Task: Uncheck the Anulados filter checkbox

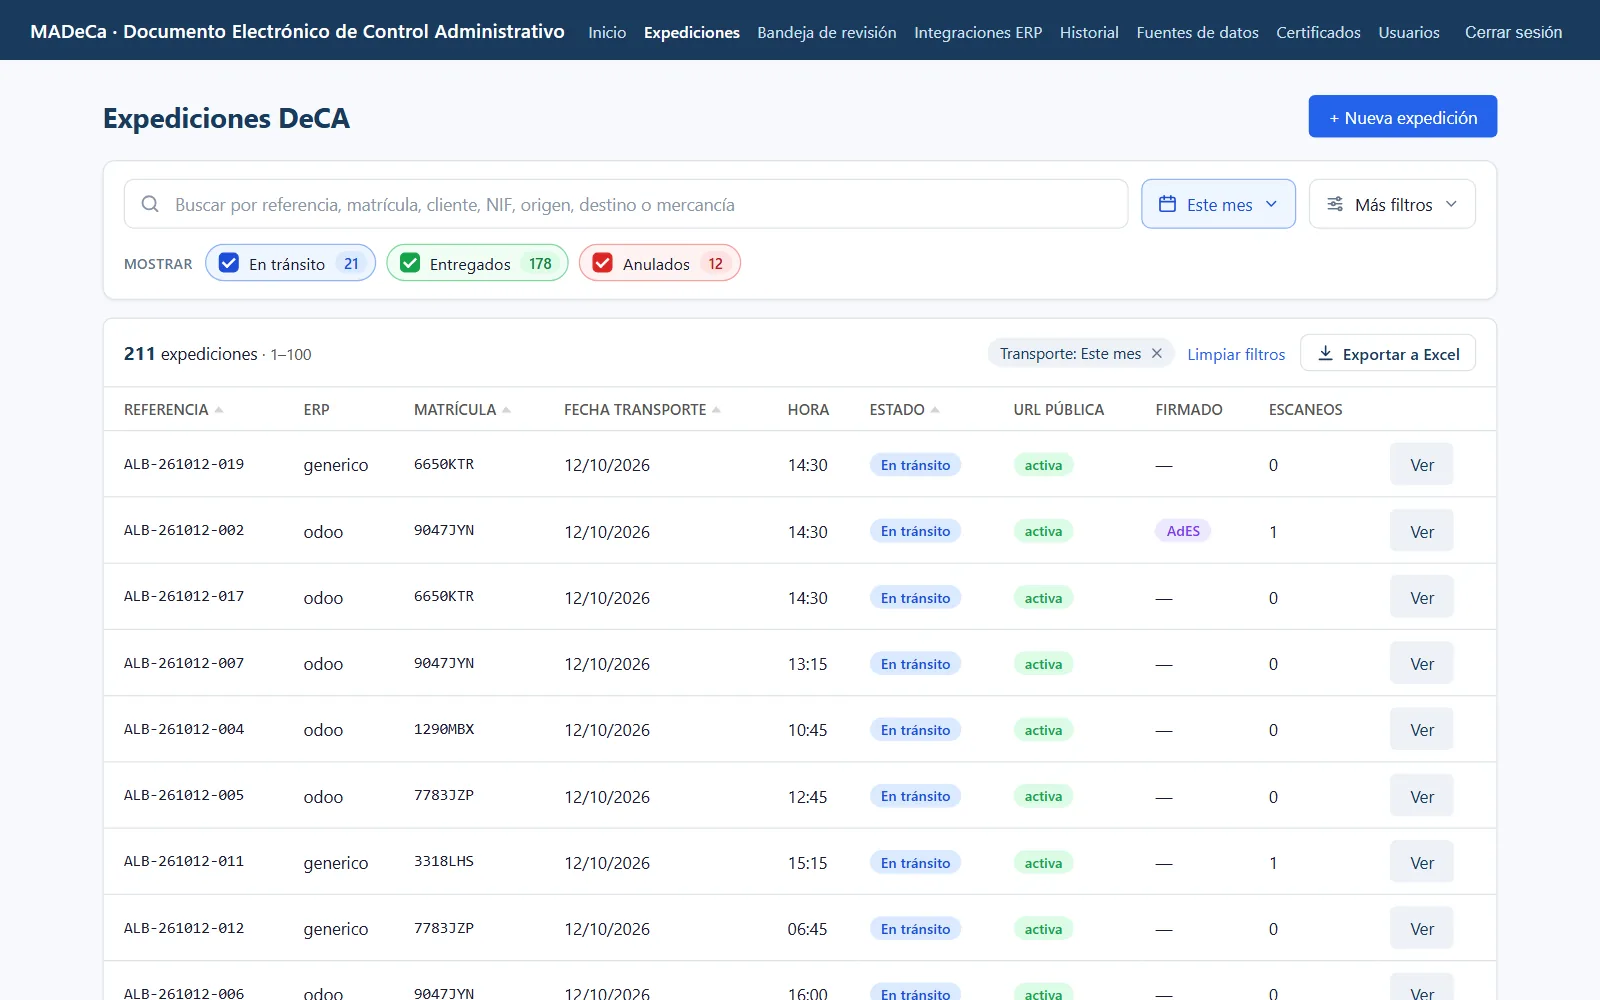Action: click(603, 263)
